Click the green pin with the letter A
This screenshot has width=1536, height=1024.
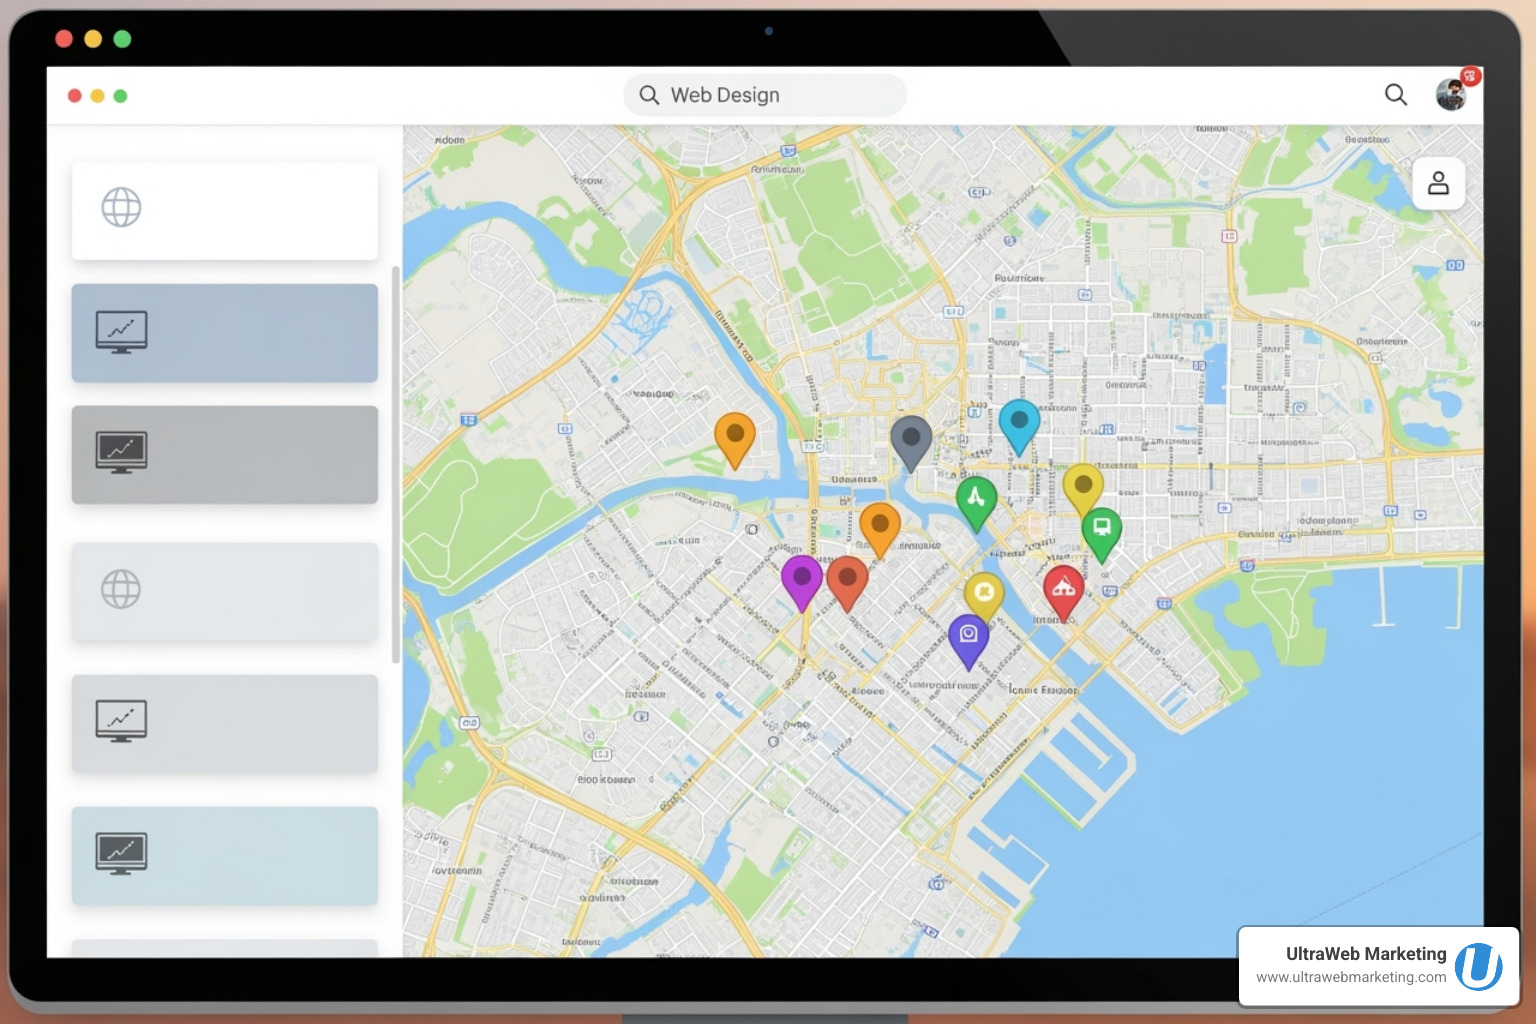(x=977, y=497)
